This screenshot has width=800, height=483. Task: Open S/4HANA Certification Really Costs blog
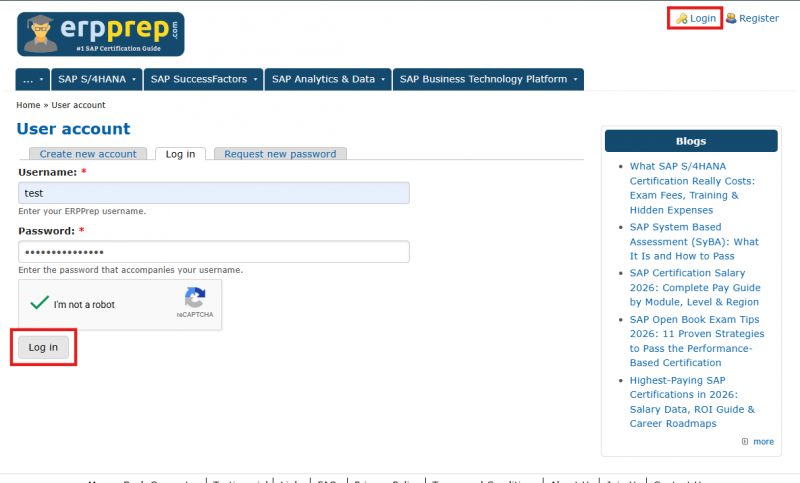point(692,188)
